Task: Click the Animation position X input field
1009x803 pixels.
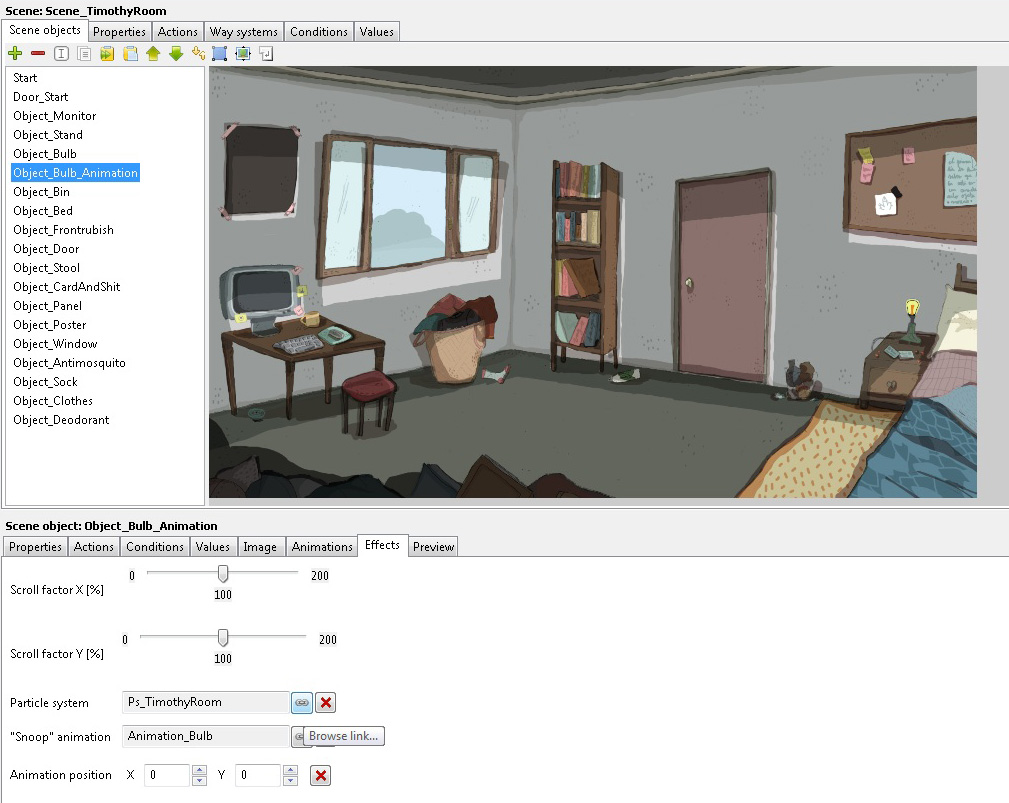Action: [x=168, y=775]
